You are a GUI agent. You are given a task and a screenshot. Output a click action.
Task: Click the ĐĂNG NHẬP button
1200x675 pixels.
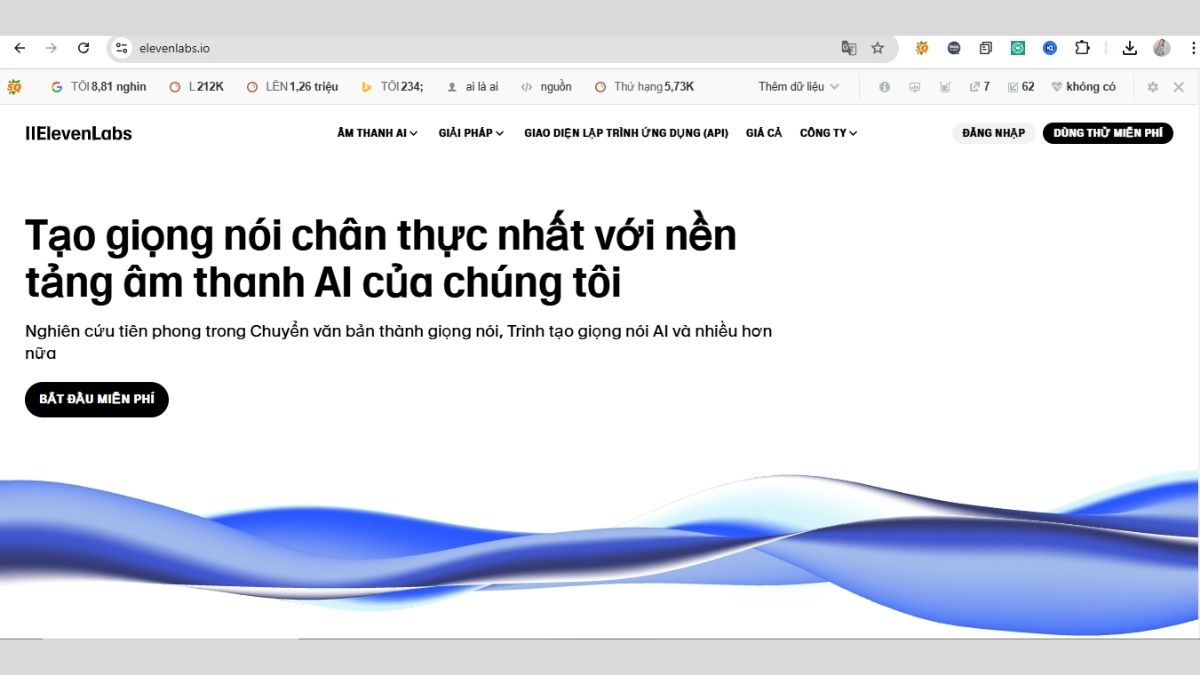993,133
